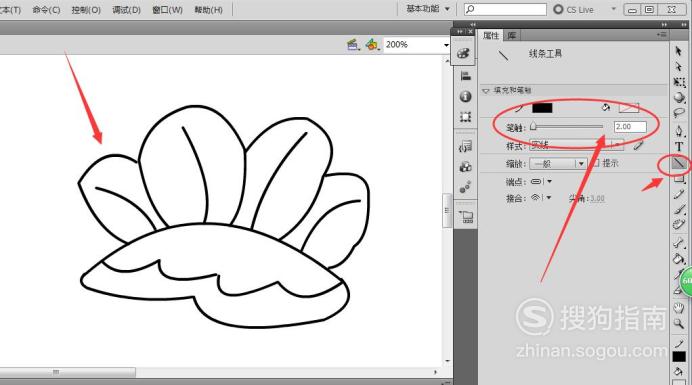
Task: Select the Text tool
Action: [679, 147]
